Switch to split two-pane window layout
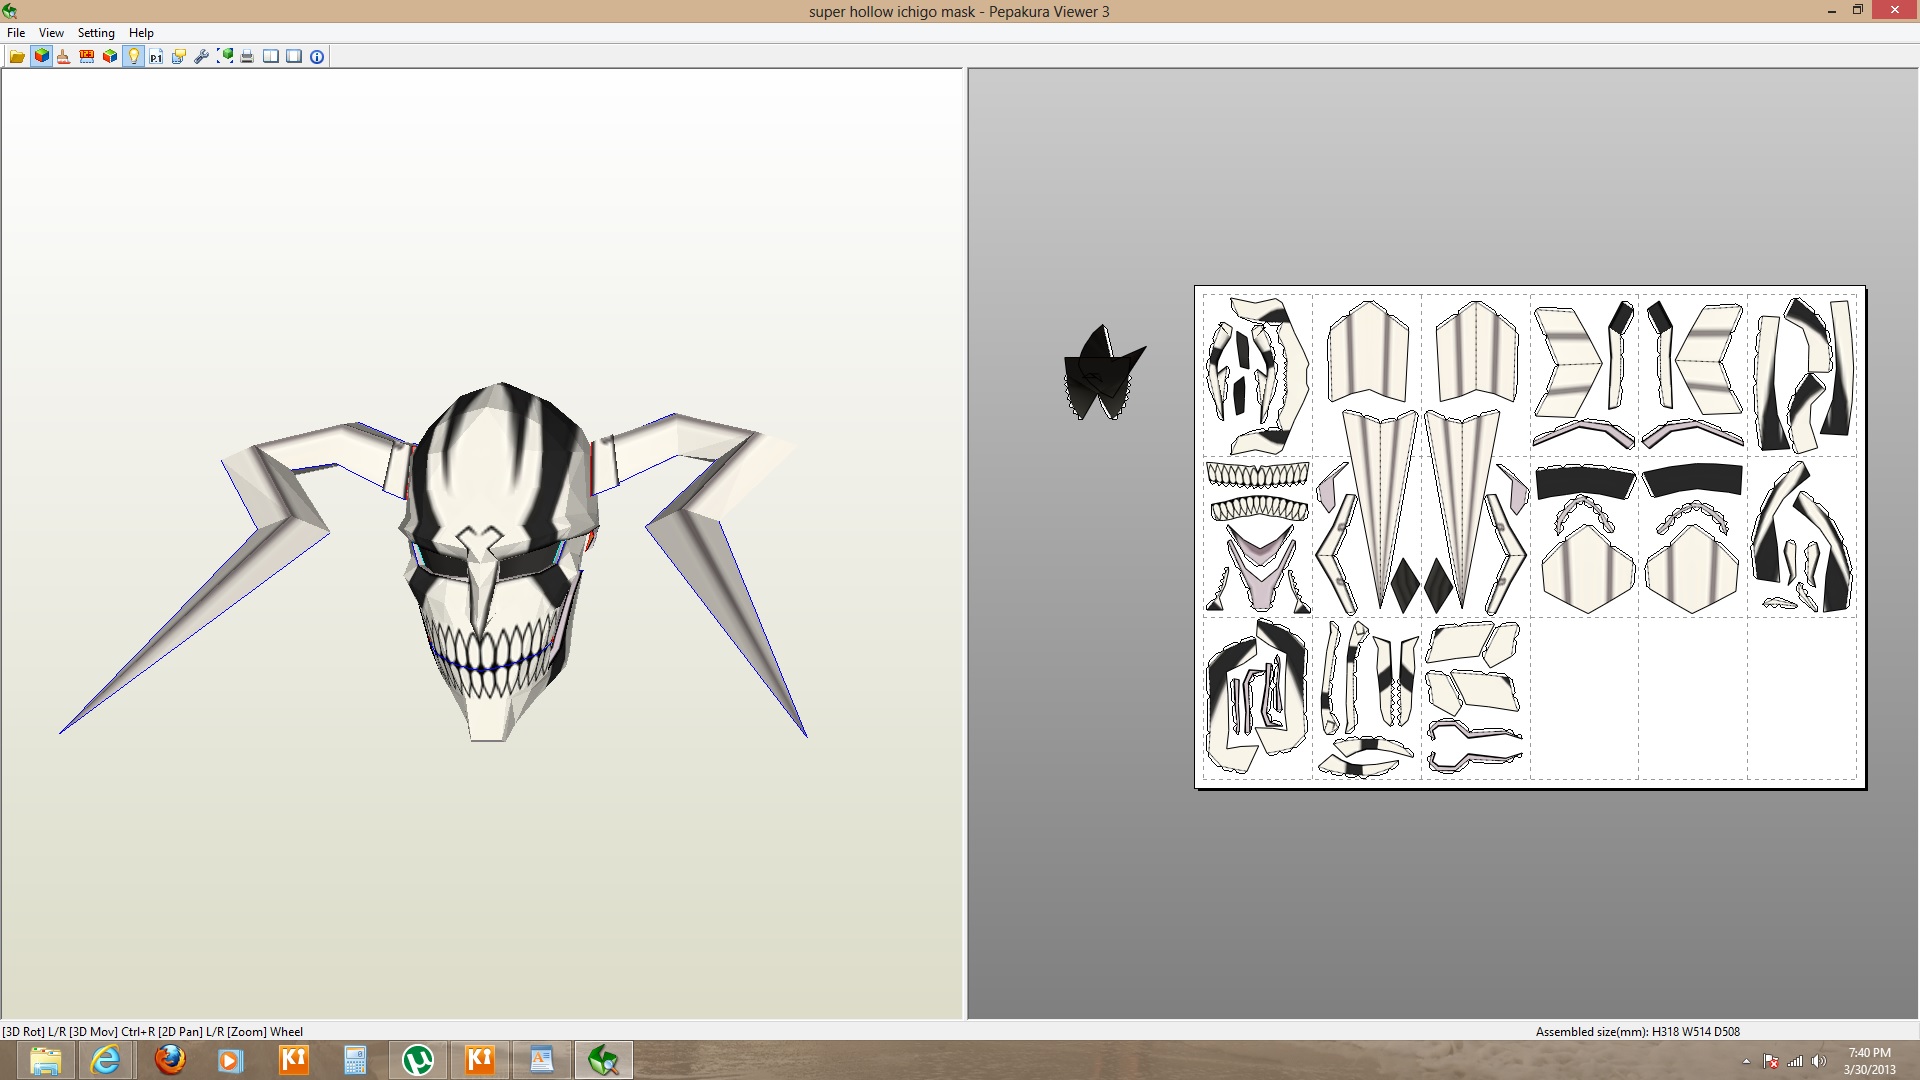 (271, 57)
